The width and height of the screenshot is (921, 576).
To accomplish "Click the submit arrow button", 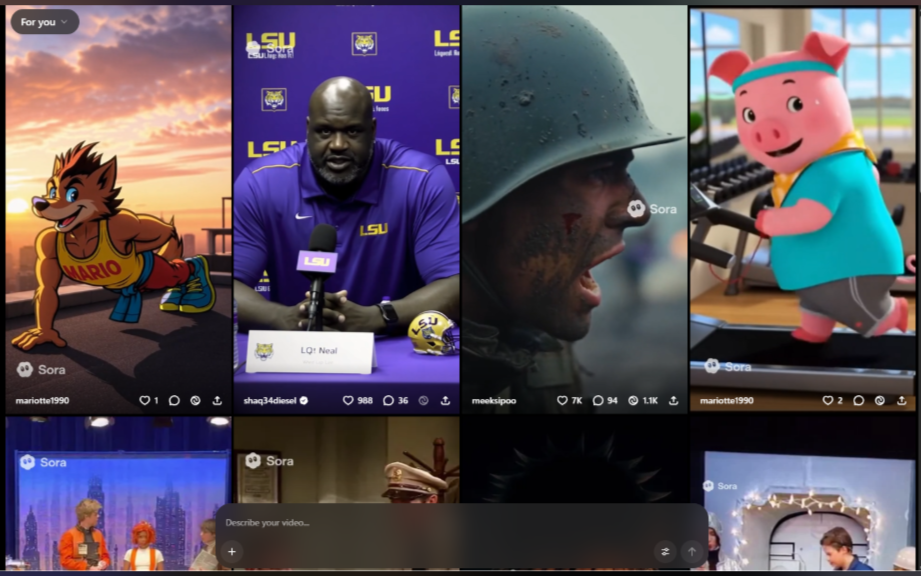I will [691, 551].
